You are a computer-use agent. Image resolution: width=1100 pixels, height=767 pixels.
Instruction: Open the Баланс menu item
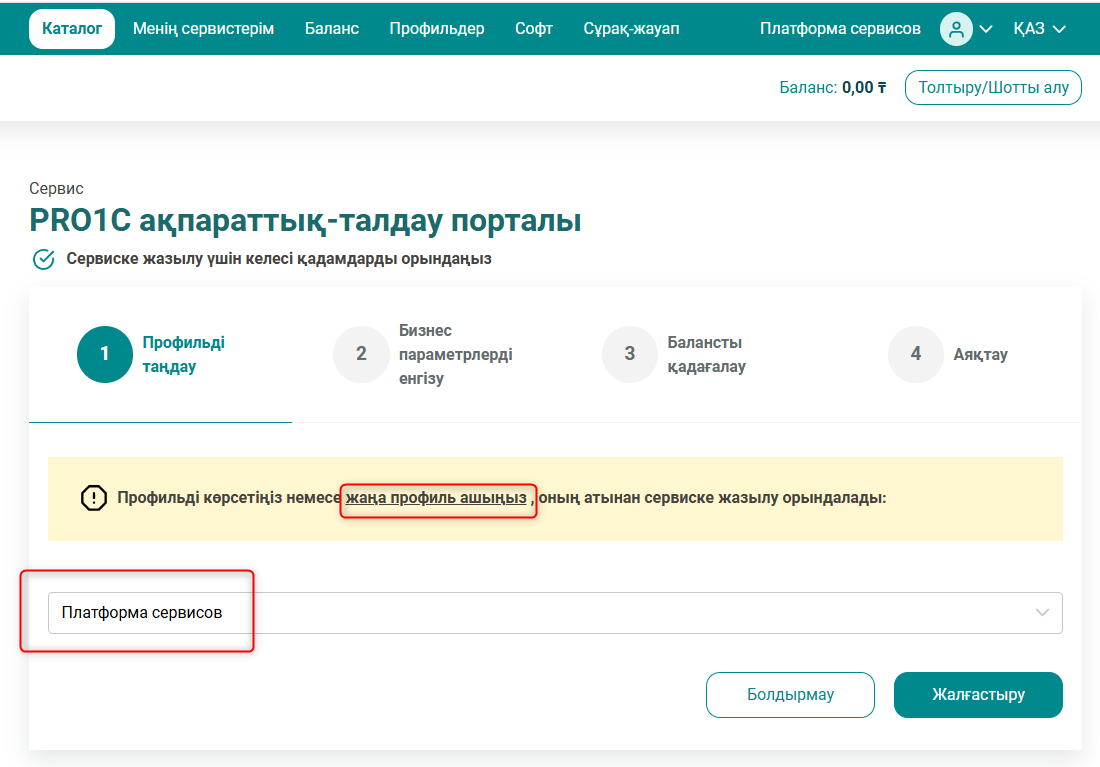coord(332,29)
